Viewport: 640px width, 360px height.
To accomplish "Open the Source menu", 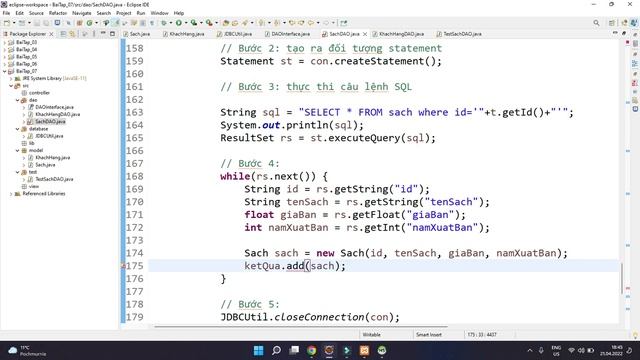I will (36, 13).
